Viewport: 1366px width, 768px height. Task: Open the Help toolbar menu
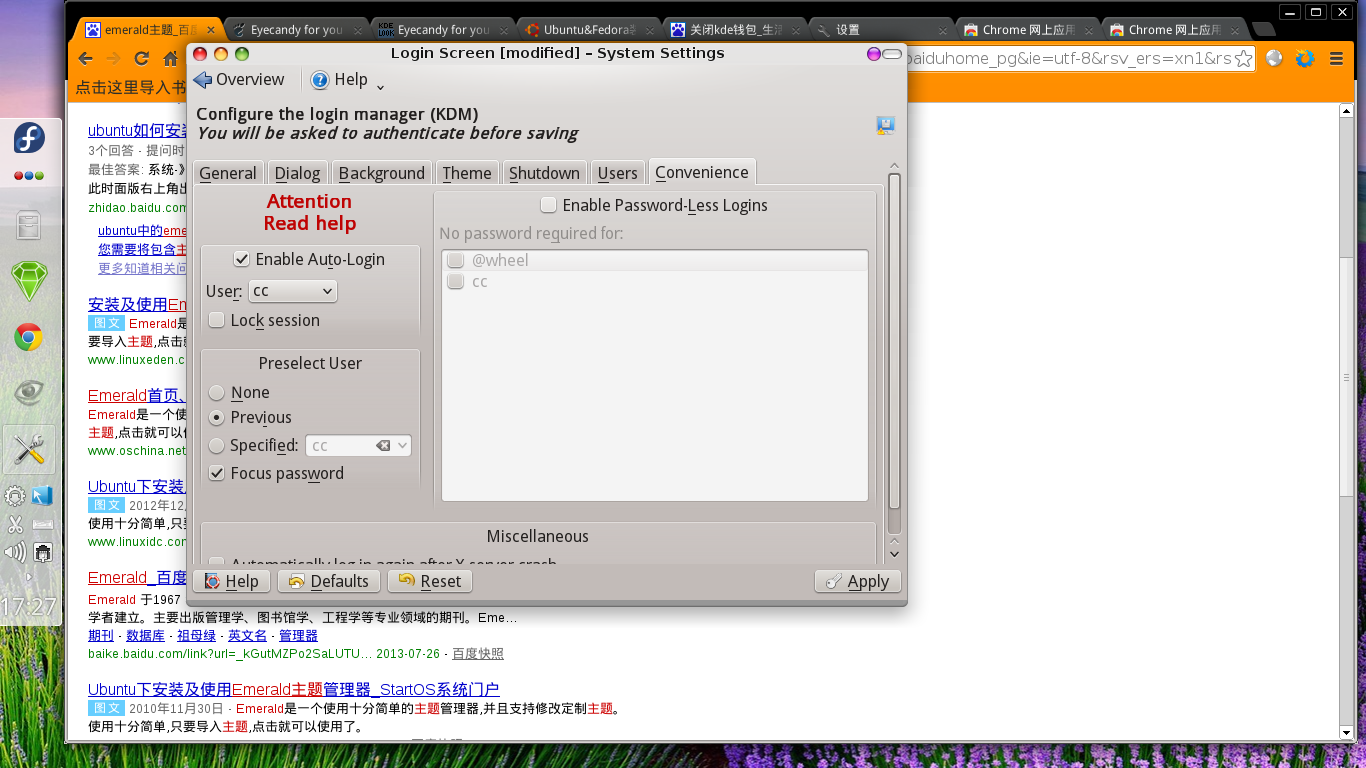[x=340, y=80]
